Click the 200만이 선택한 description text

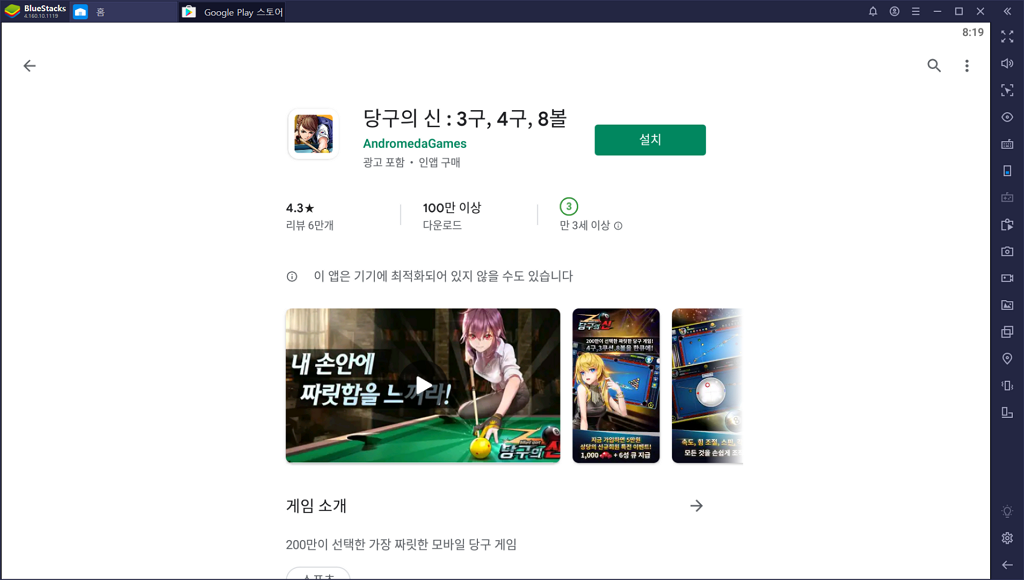click(x=401, y=544)
